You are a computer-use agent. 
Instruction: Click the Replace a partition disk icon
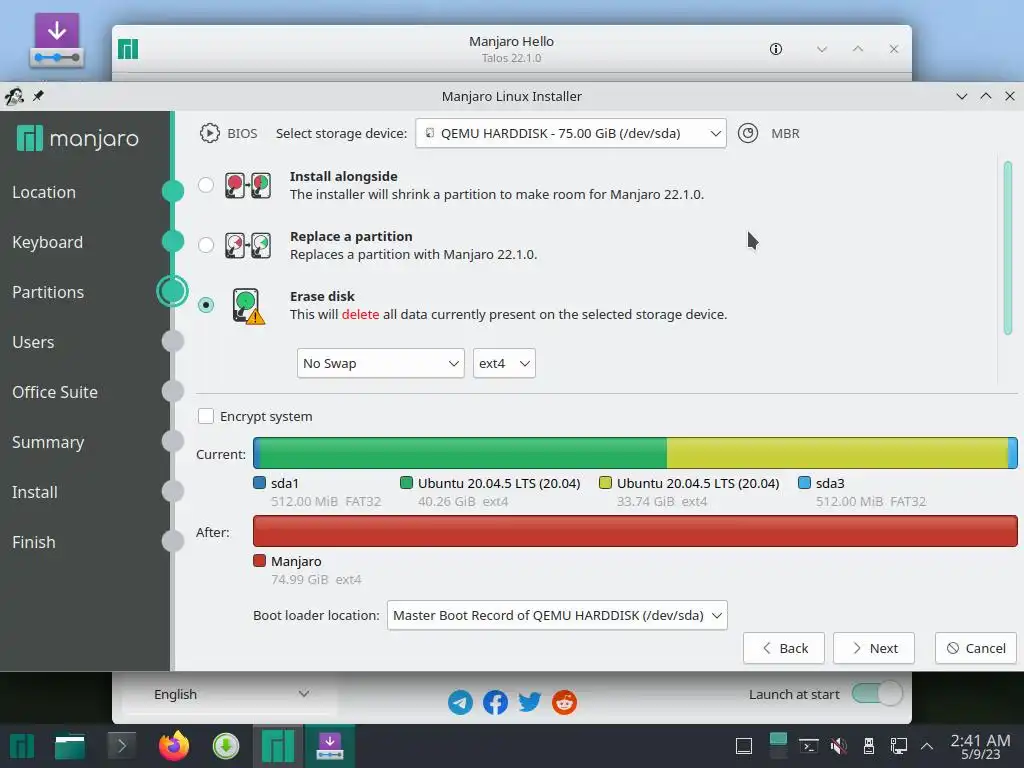248,246
